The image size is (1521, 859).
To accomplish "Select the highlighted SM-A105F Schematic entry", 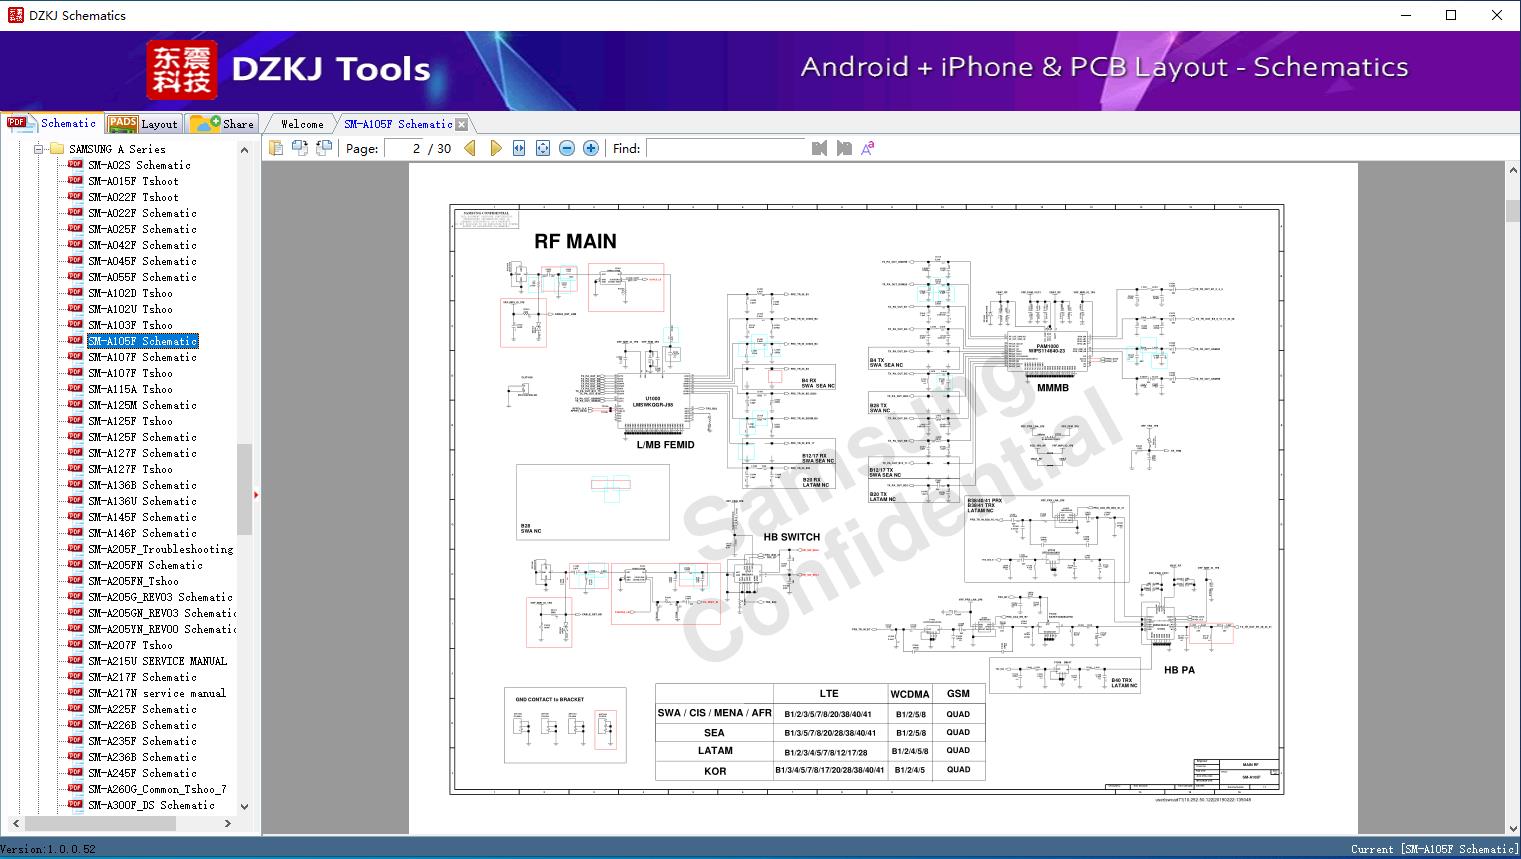I will [x=143, y=341].
